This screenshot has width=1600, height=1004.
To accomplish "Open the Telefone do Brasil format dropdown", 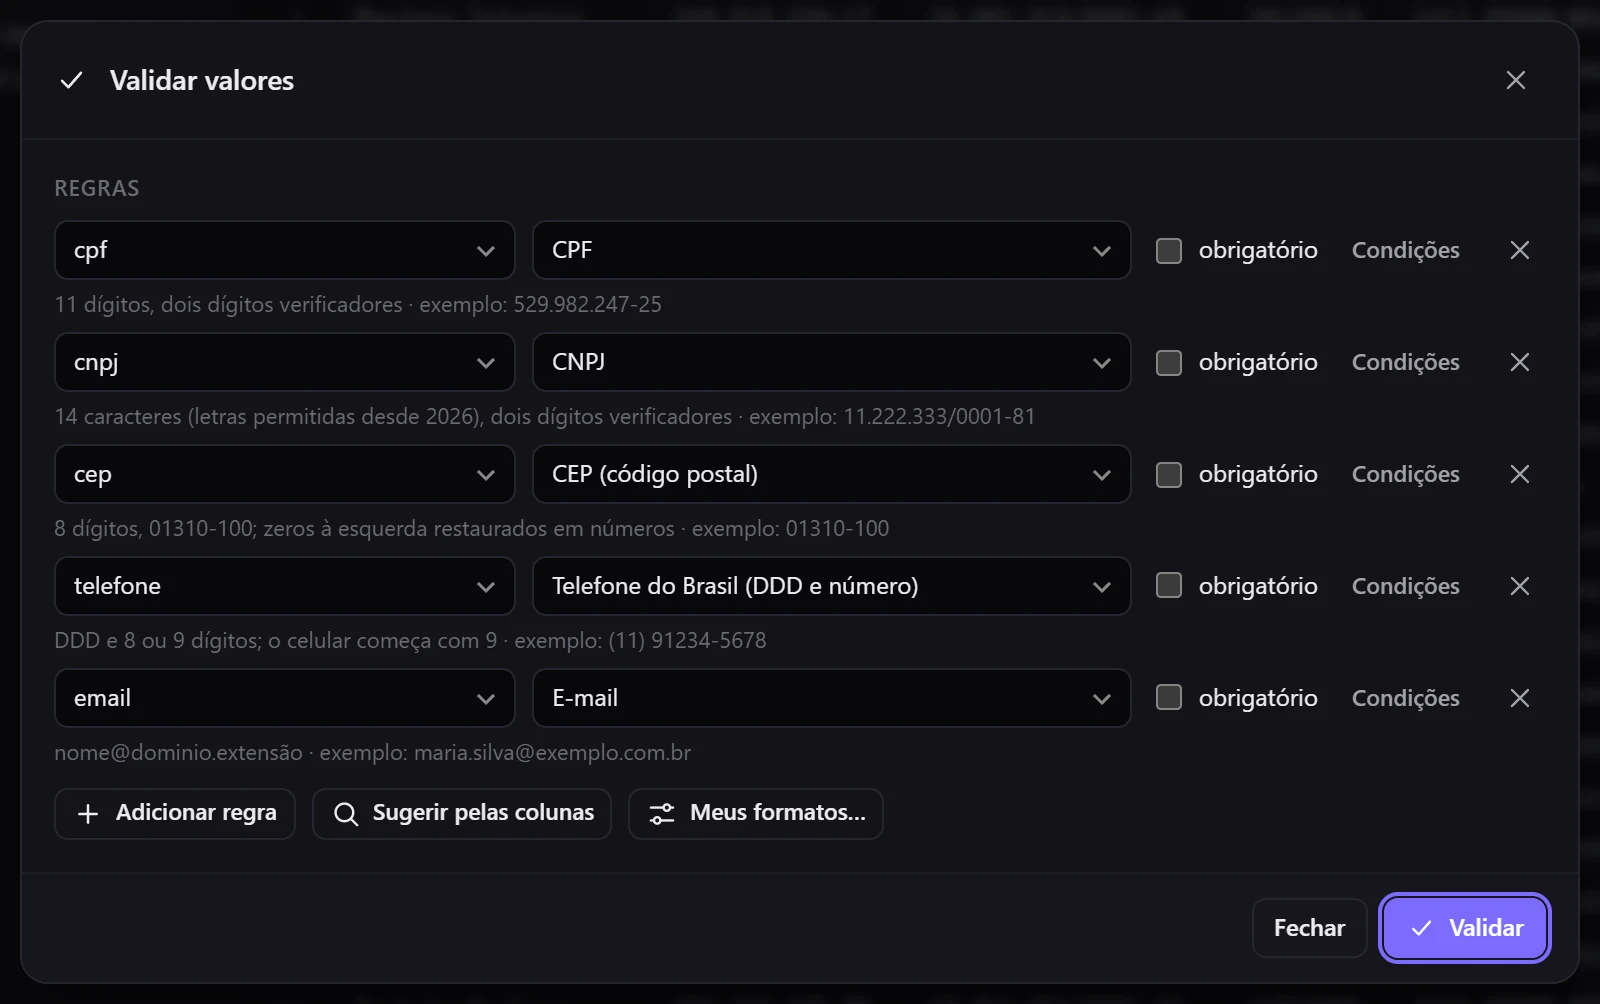I will coord(832,586).
